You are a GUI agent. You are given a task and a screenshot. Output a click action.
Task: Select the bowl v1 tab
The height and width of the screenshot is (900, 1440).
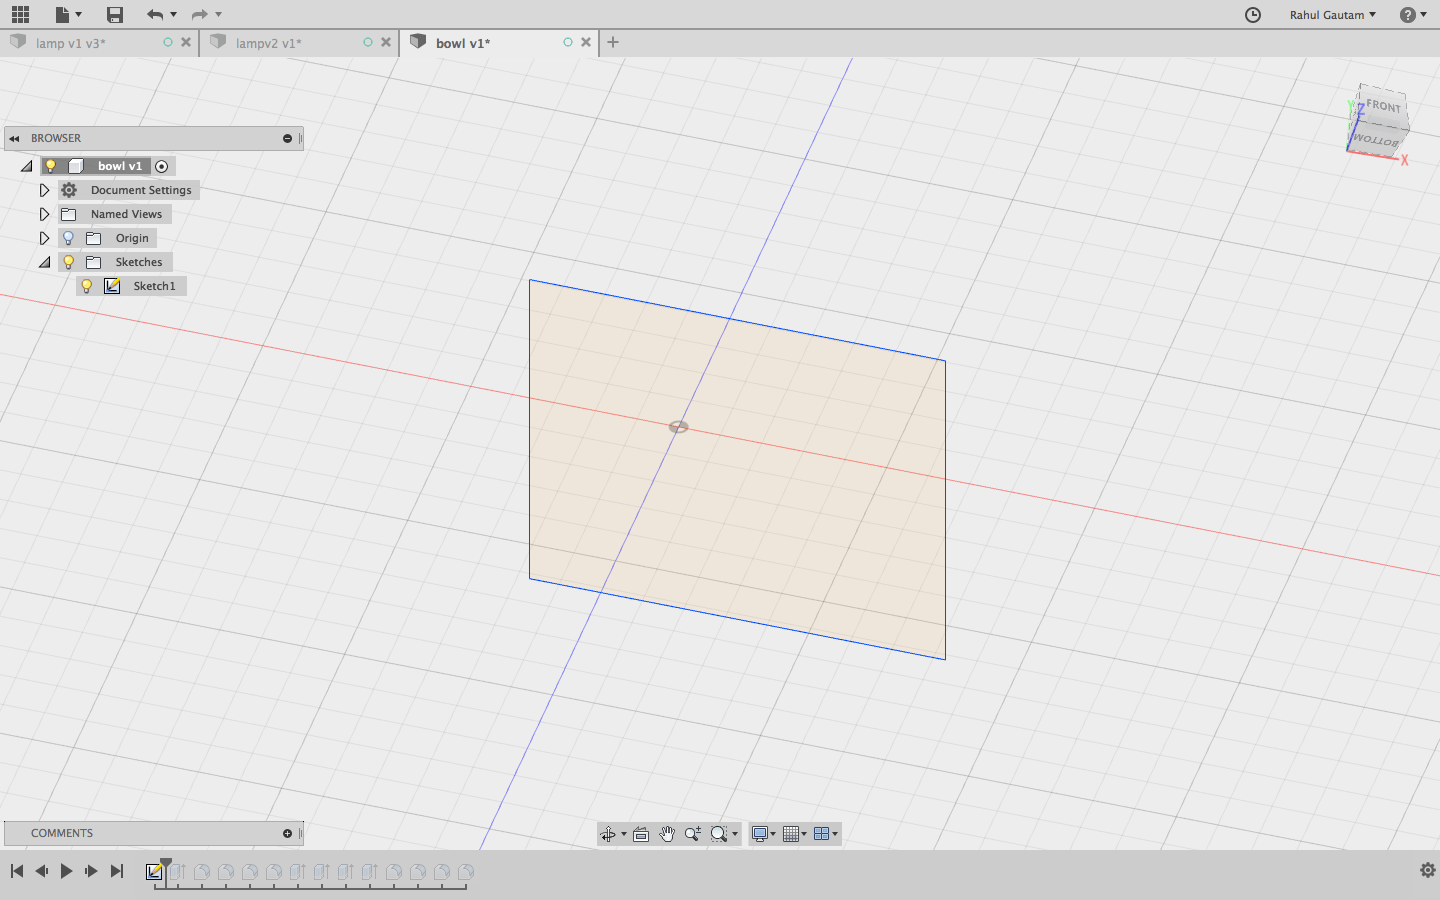[463, 43]
